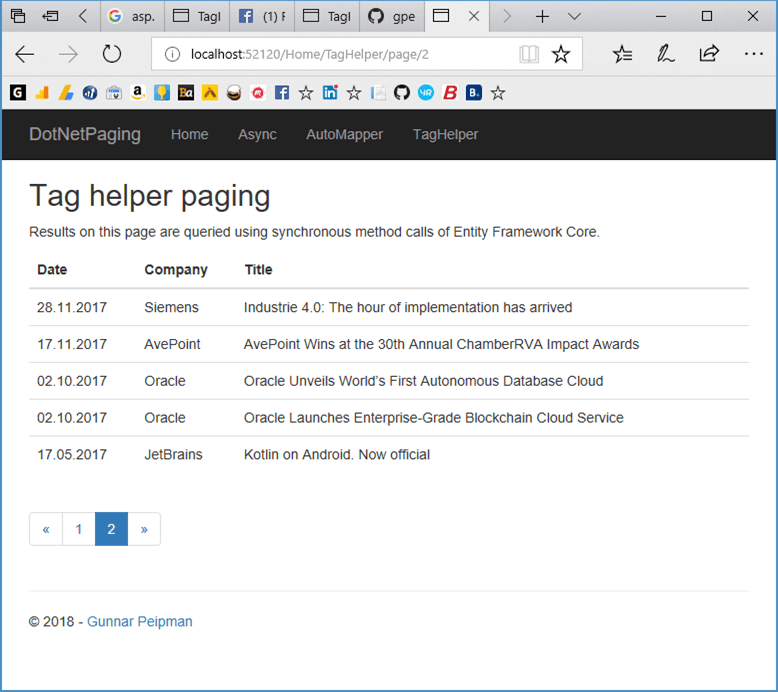This screenshot has width=778, height=692.
Task: Open the LinkedIn bookmark in favorites bar
Action: point(330,93)
